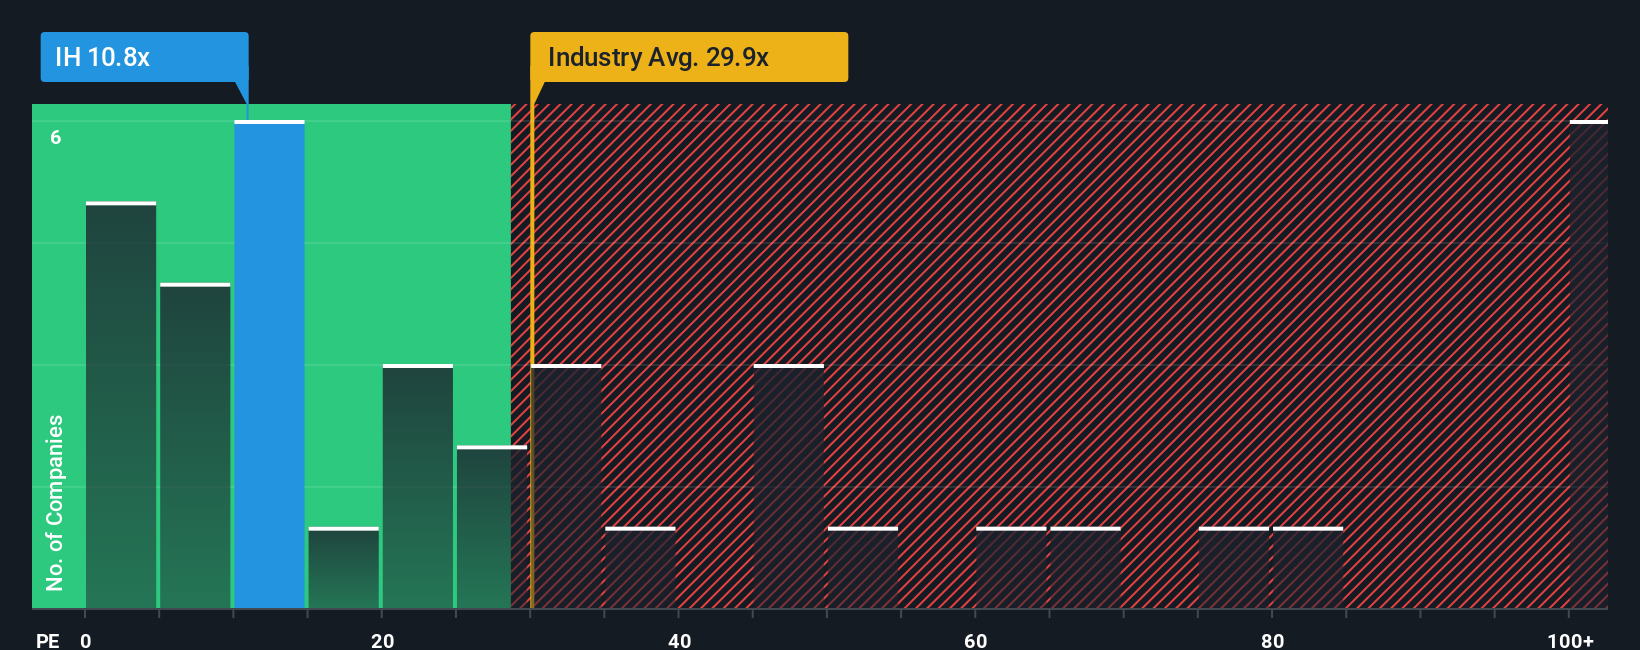Click the bar at PE 65-70
The height and width of the screenshot is (650, 1640).
point(1085,568)
